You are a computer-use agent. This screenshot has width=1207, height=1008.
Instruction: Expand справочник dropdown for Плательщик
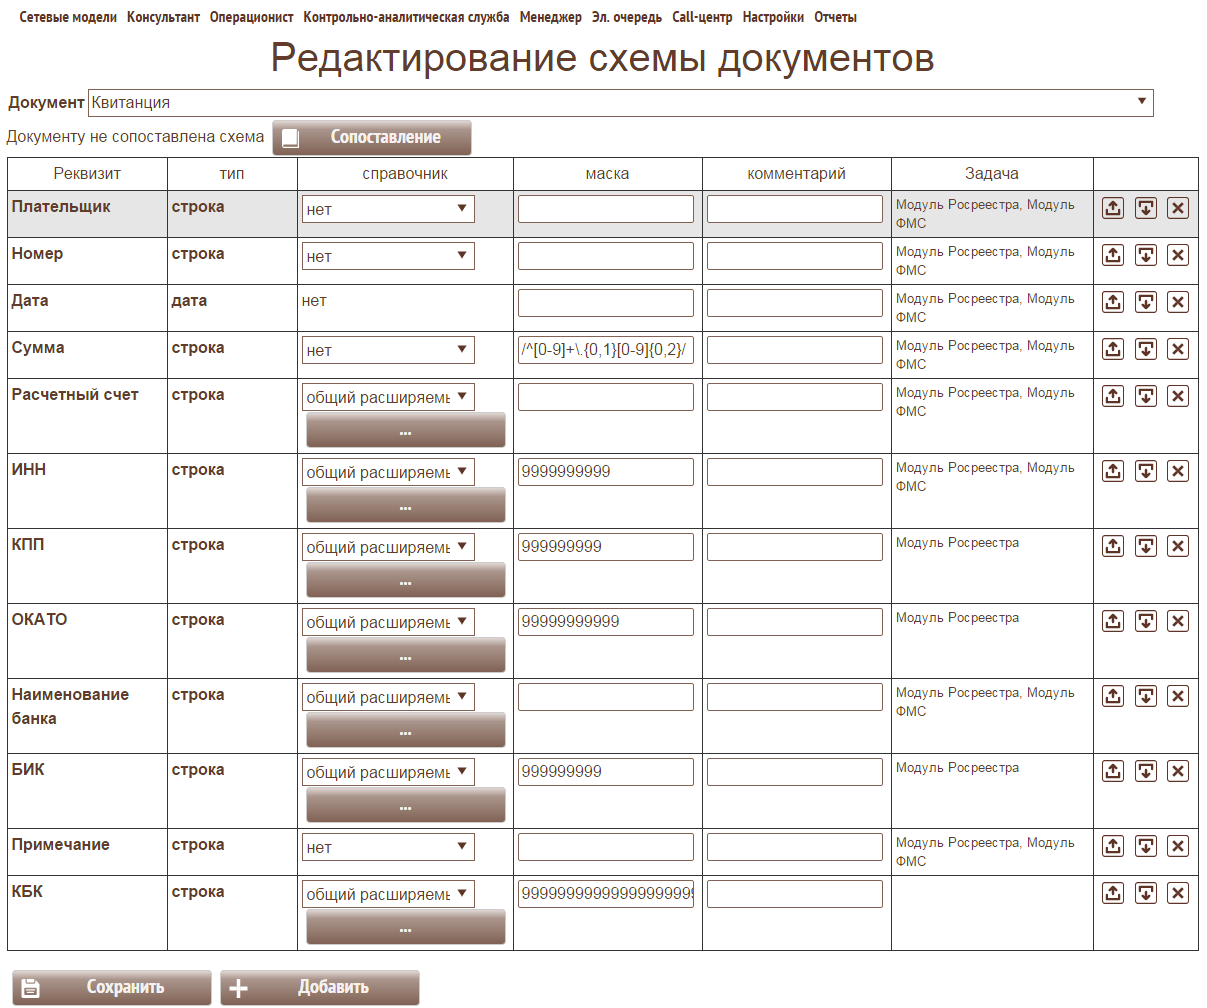point(388,209)
